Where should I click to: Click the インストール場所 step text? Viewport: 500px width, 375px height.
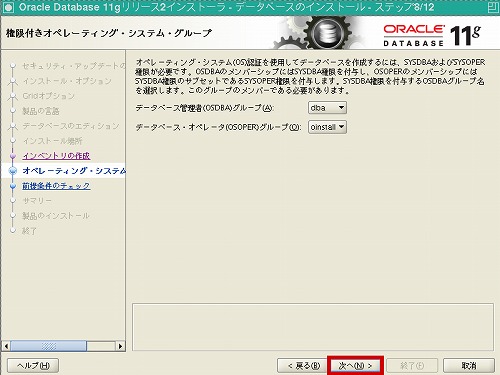[x=52, y=141]
